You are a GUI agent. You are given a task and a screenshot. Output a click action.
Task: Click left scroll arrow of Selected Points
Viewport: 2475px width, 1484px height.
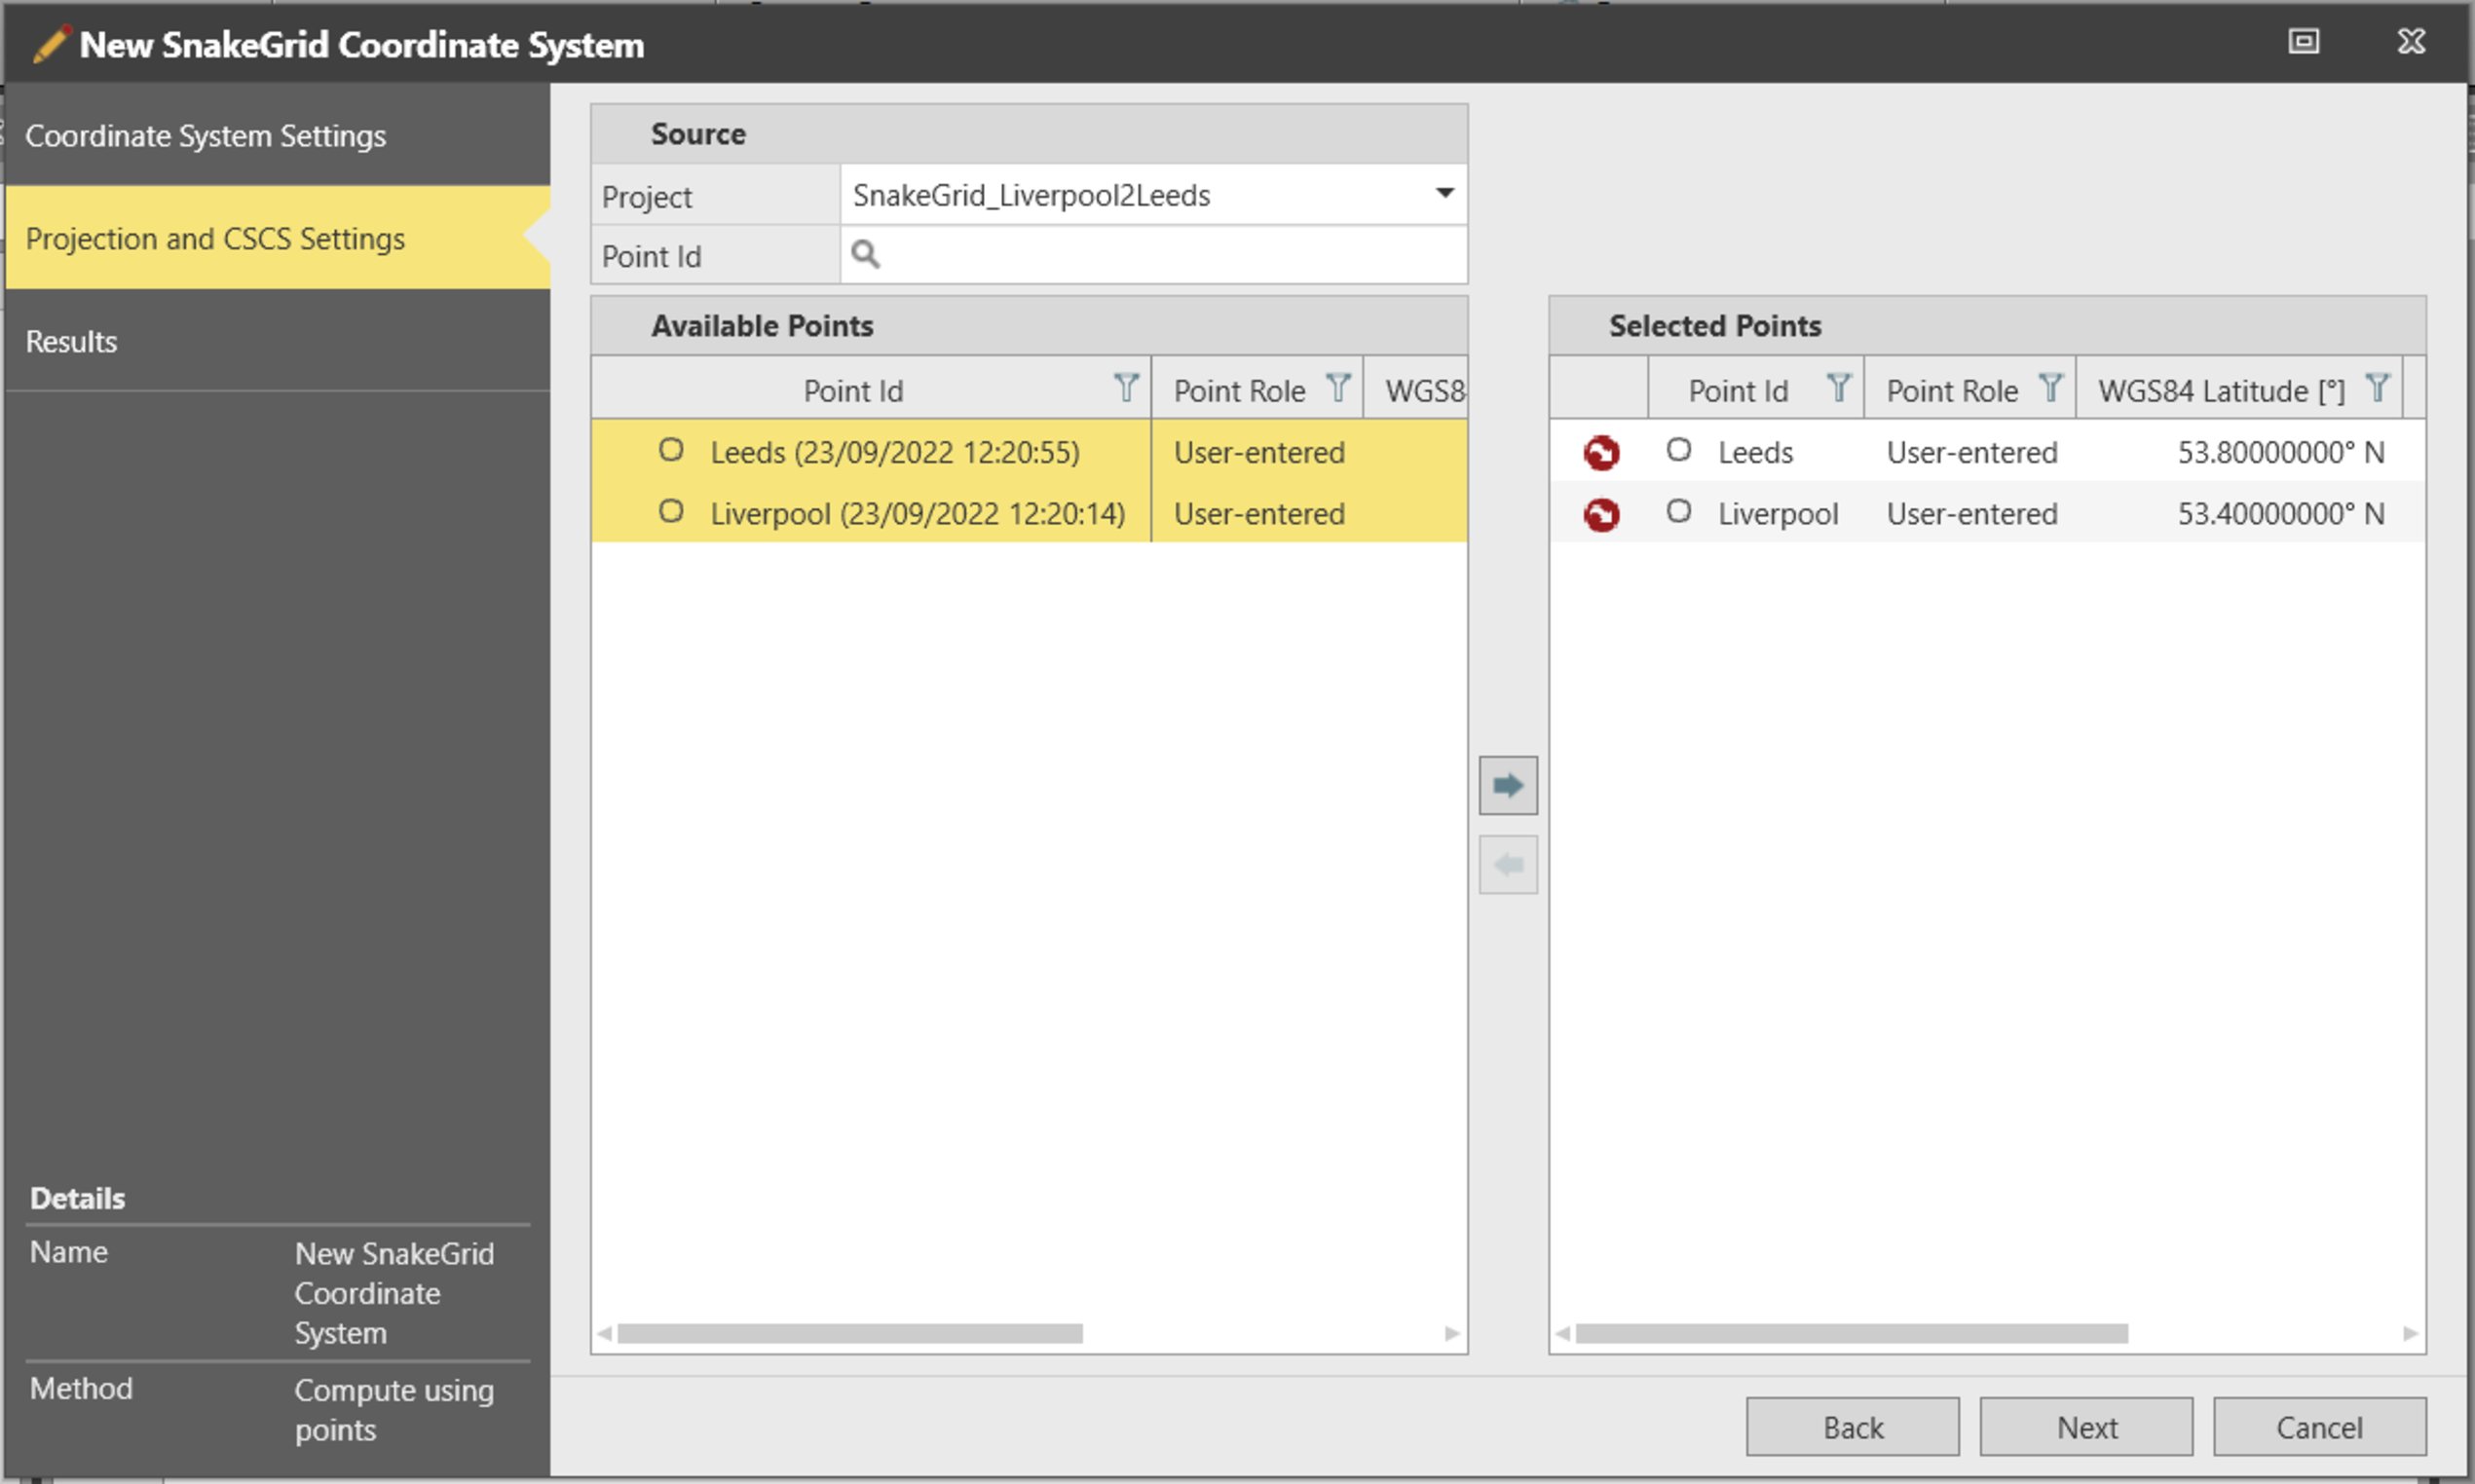tap(1562, 1334)
